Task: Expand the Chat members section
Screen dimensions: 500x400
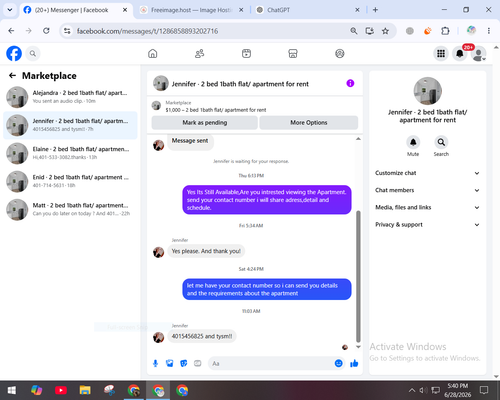Action: tap(428, 190)
